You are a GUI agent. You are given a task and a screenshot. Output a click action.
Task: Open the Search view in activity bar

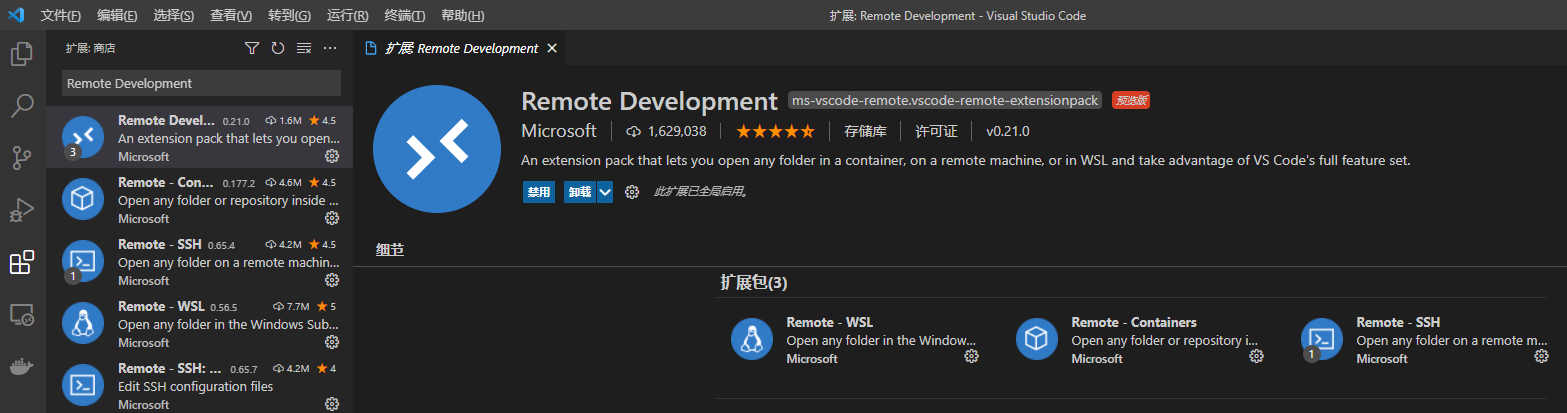[x=22, y=105]
